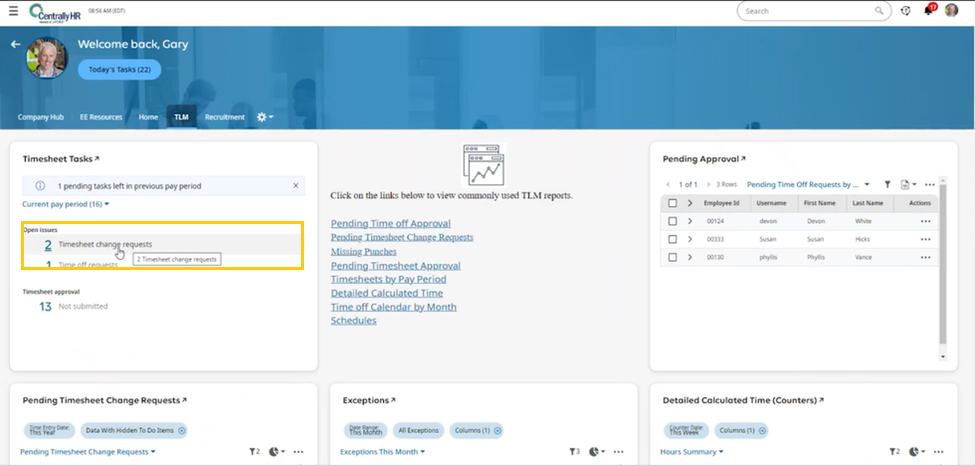Image resolution: width=975 pixels, height=465 pixels.
Task: Go back using the left arrow
Action: pos(16,45)
